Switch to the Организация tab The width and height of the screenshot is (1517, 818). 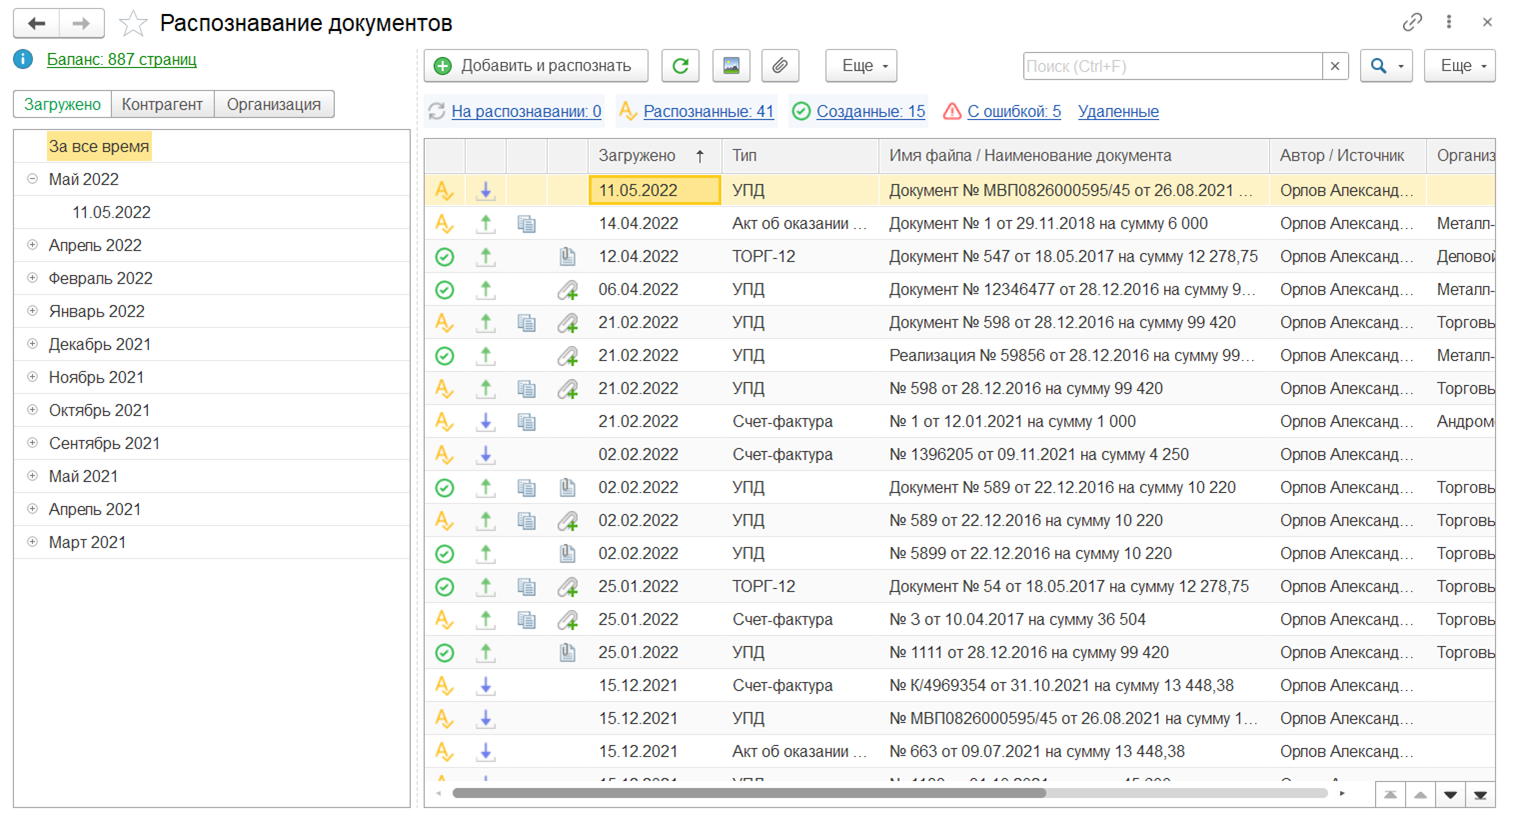tap(273, 104)
